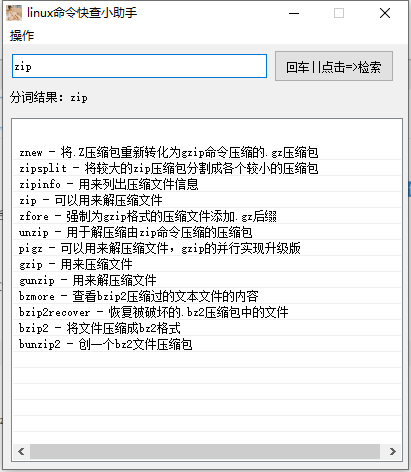Click the search input field containing zip
Image resolution: width=411 pixels, height=472 pixels.
139,66
